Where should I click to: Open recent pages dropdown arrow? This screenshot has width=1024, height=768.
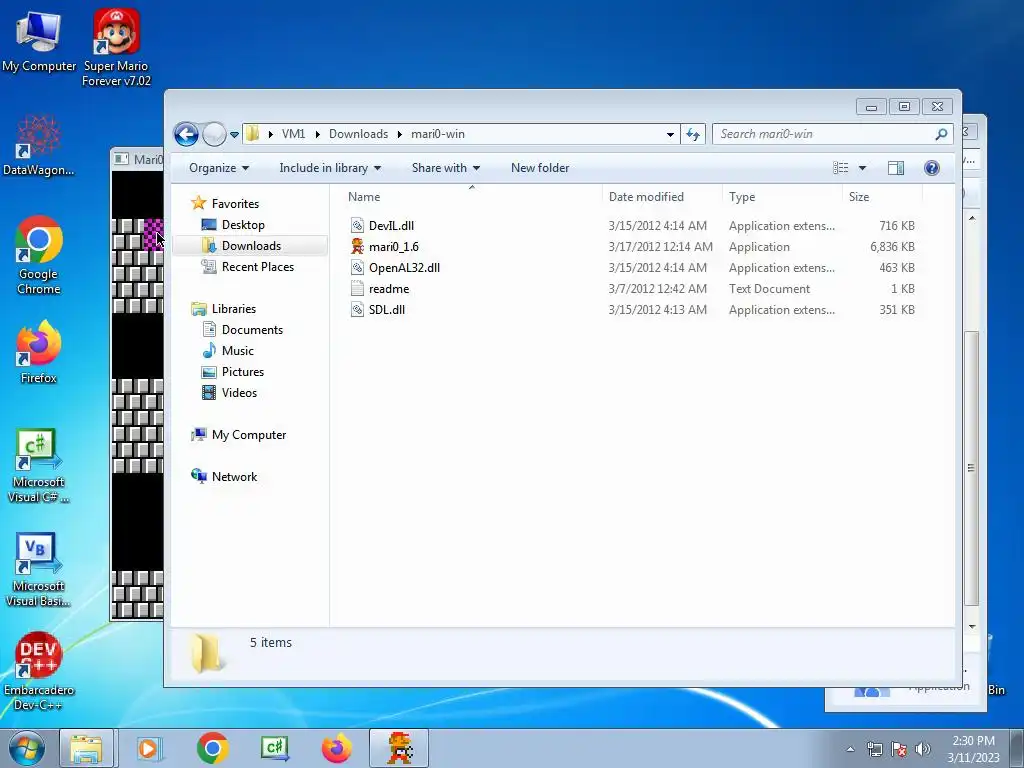point(234,135)
